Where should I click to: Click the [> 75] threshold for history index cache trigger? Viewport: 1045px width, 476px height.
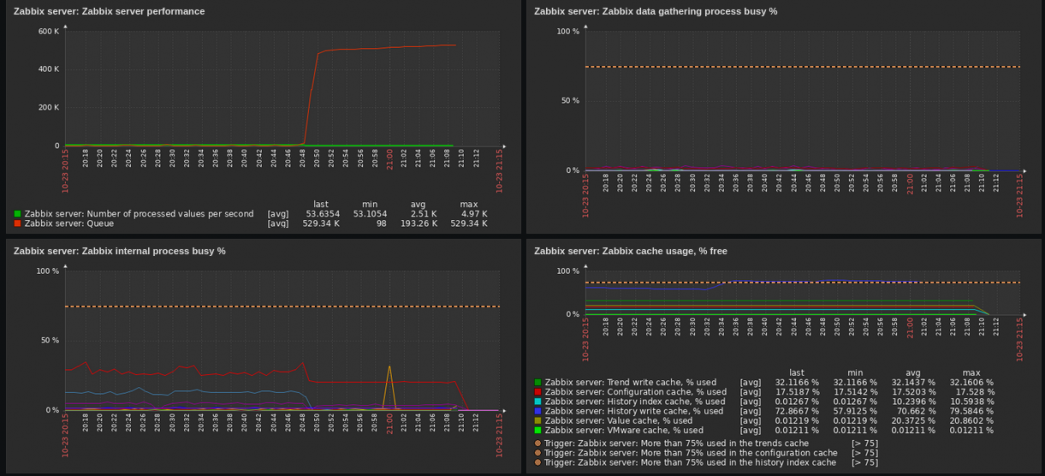pos(864,462)
